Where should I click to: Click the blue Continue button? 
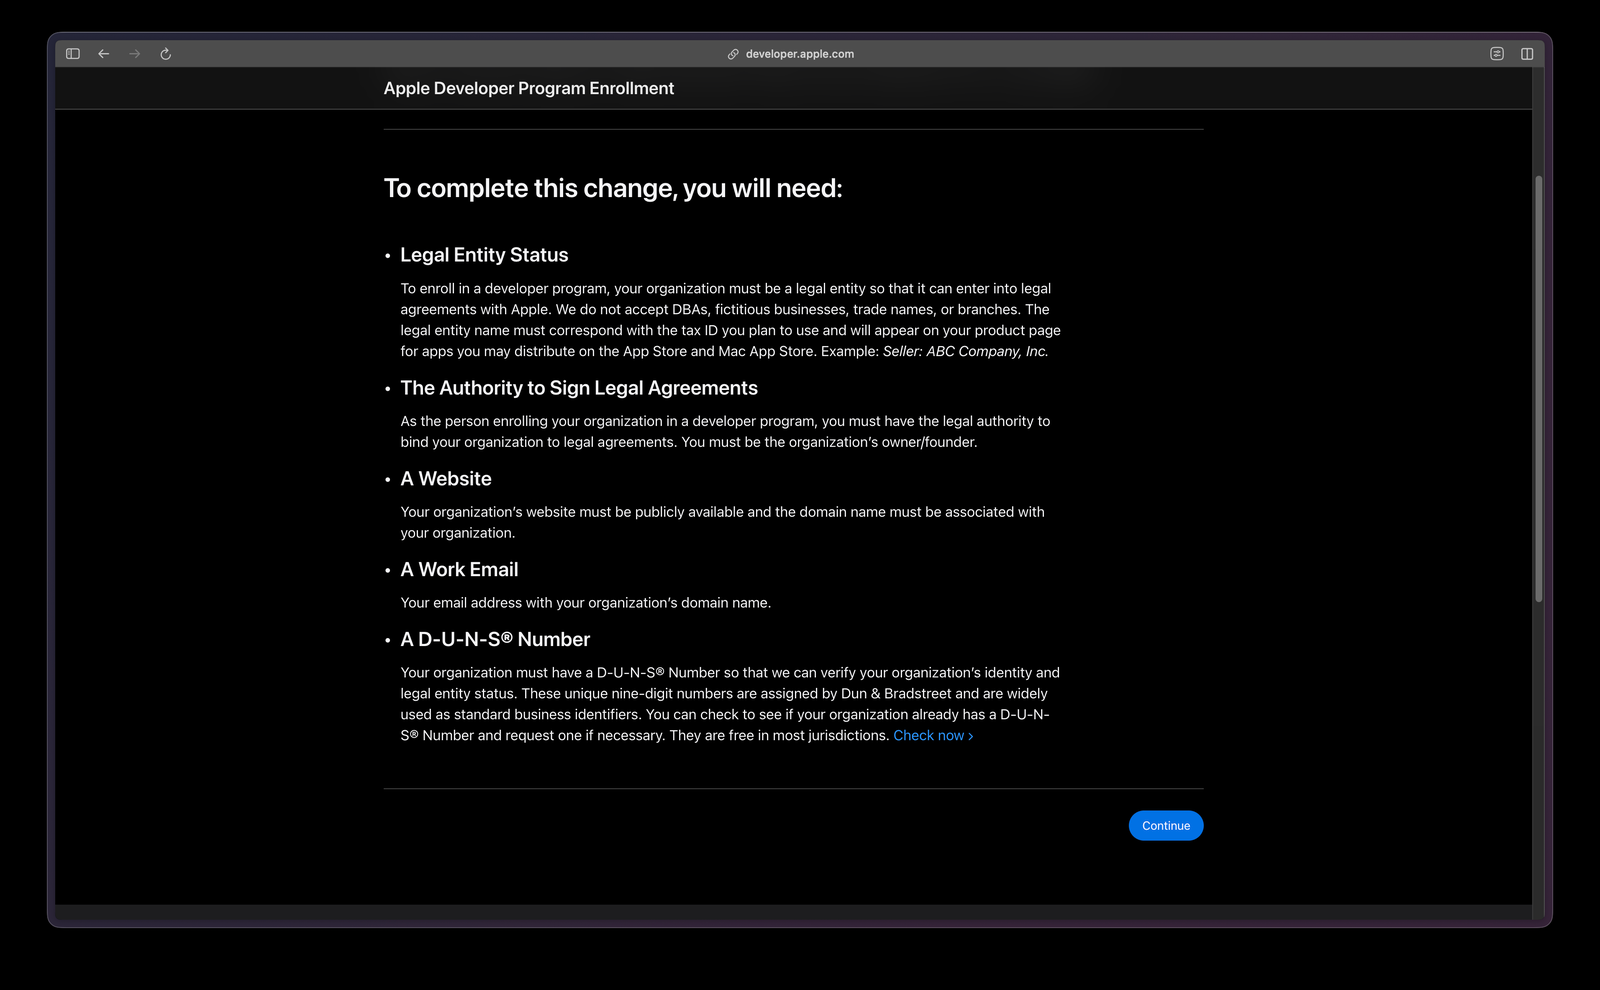coord(1166,826)
